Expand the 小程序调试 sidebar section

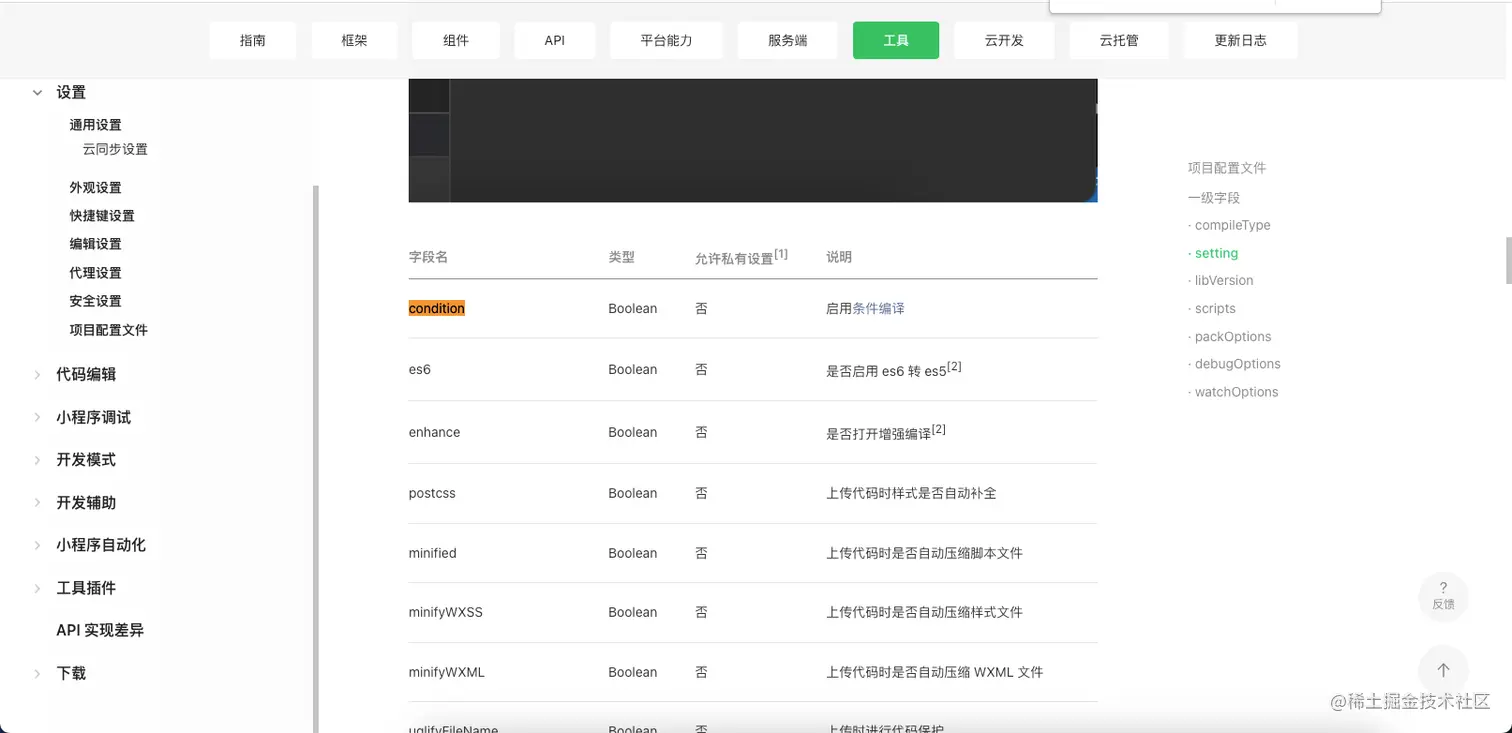[93, 417]
